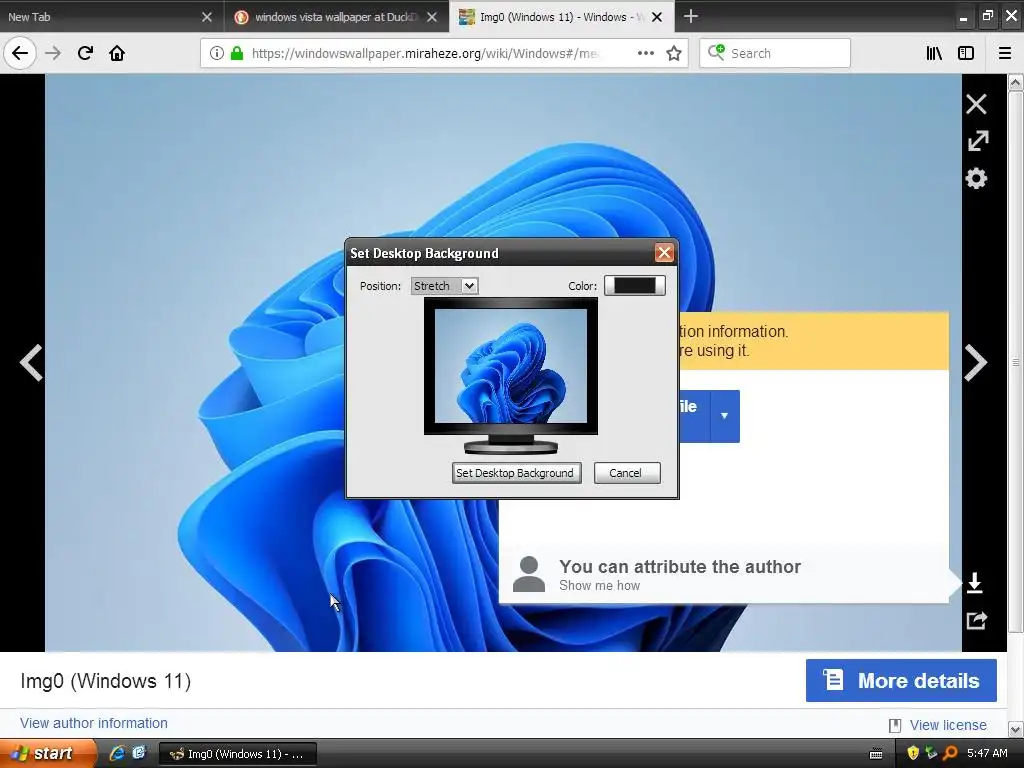Click the forward navigation arrow

tap(53, 53)
